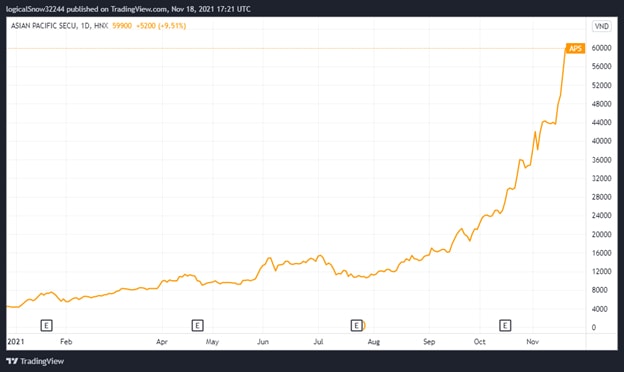Click the 40000 price axis label
Viewport: 624px width, 372px height.
[601, 141]
